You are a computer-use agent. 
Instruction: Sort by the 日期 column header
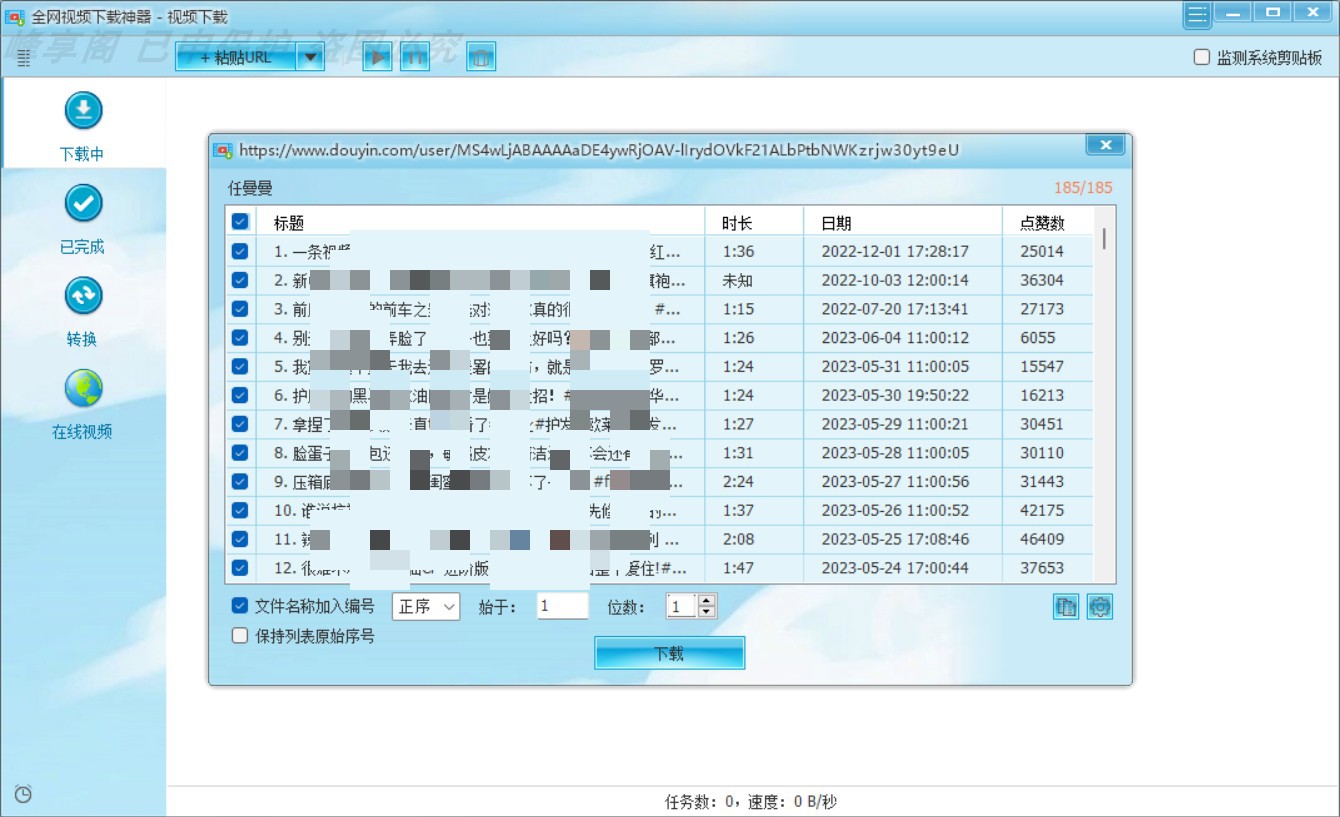tap(904, 223)
